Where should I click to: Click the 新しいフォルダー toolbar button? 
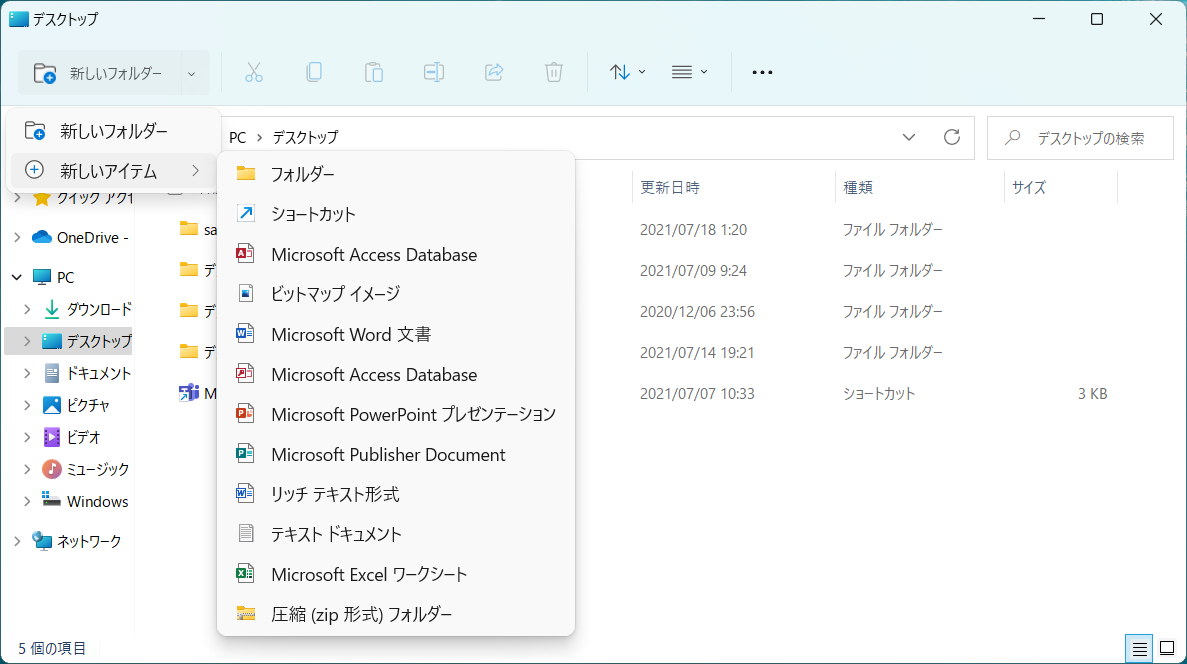coord(99,73)
